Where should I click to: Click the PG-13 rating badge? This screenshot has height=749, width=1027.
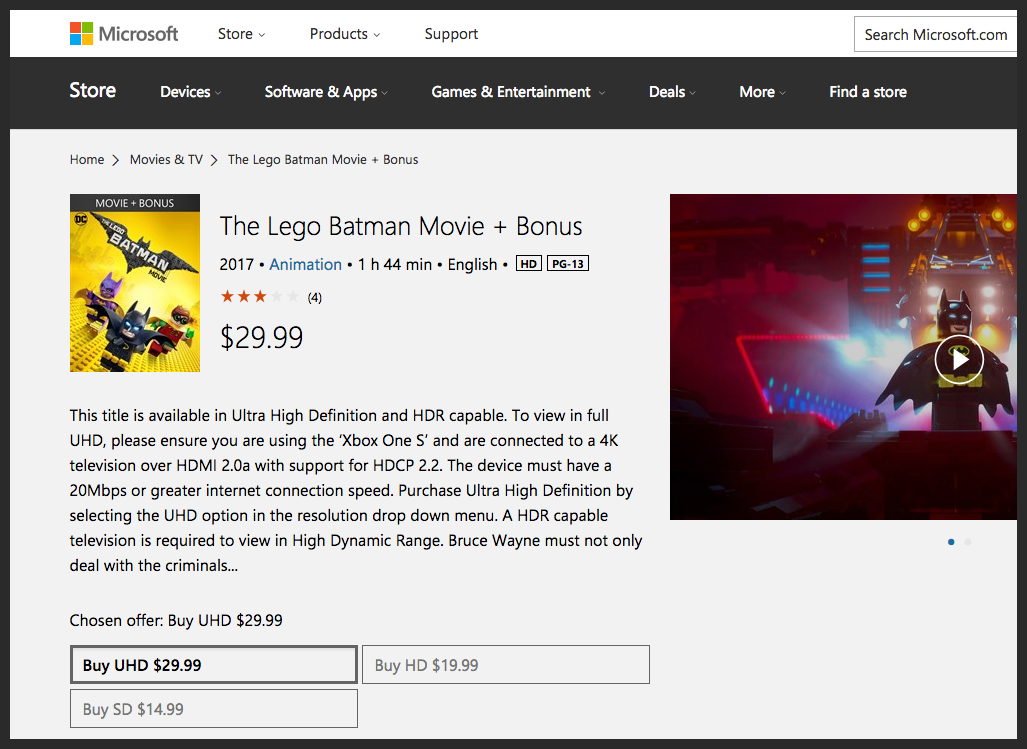tap(568, 264)
